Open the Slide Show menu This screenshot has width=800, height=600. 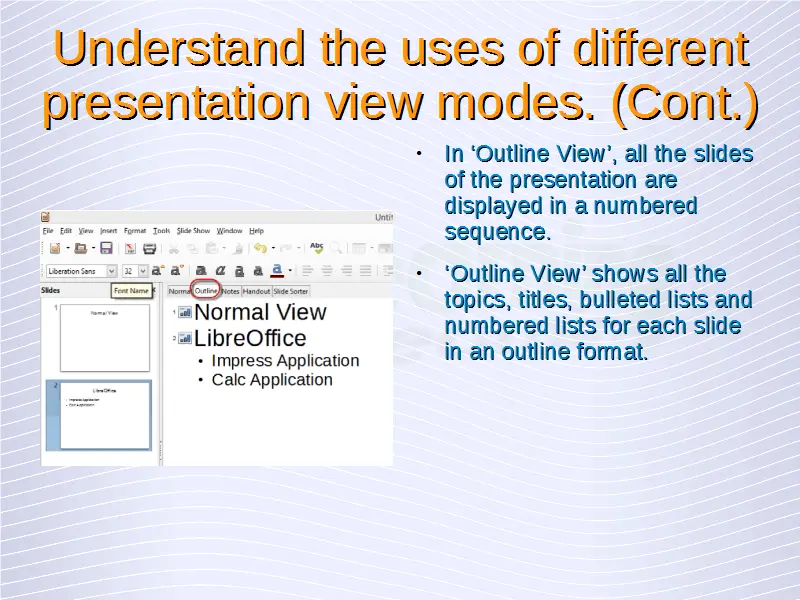(x=193, y=231)
